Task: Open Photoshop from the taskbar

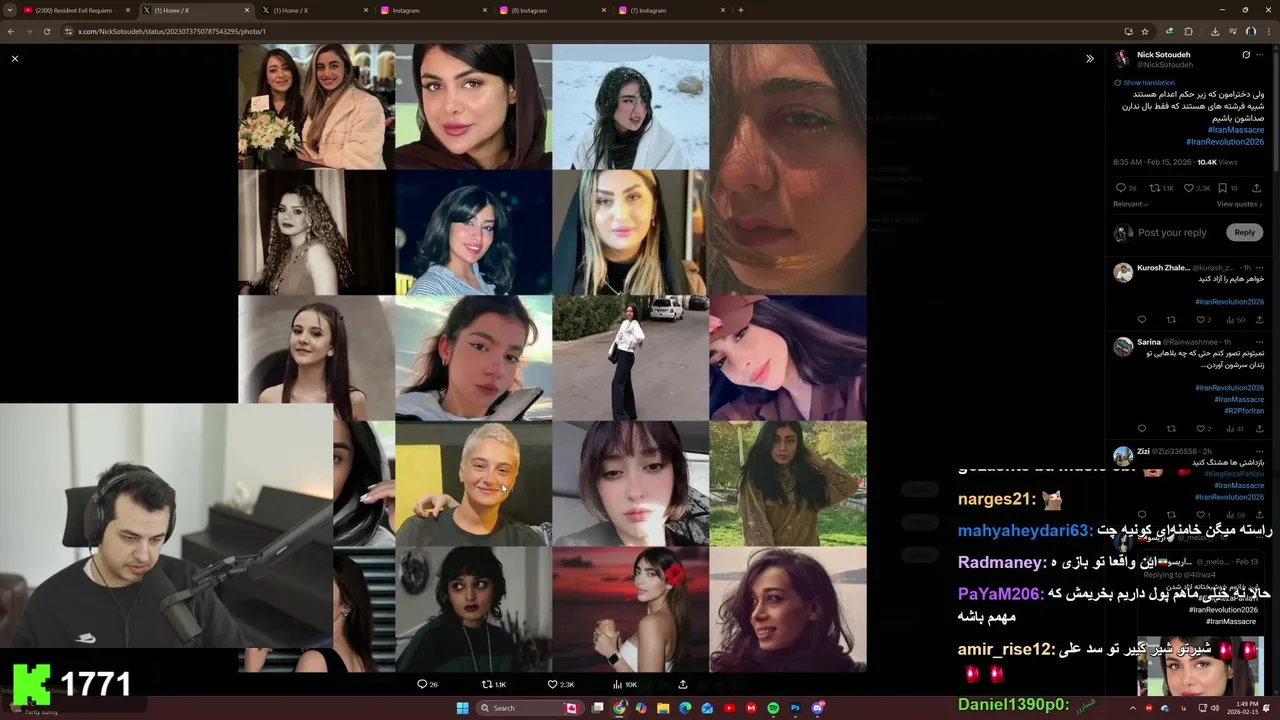Action: pyautogui.click(x=795, y=708)
